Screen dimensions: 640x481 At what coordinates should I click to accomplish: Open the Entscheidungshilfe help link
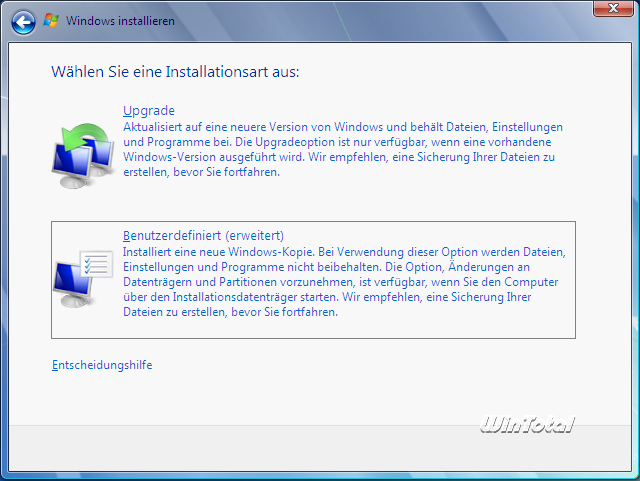point(102,365)
